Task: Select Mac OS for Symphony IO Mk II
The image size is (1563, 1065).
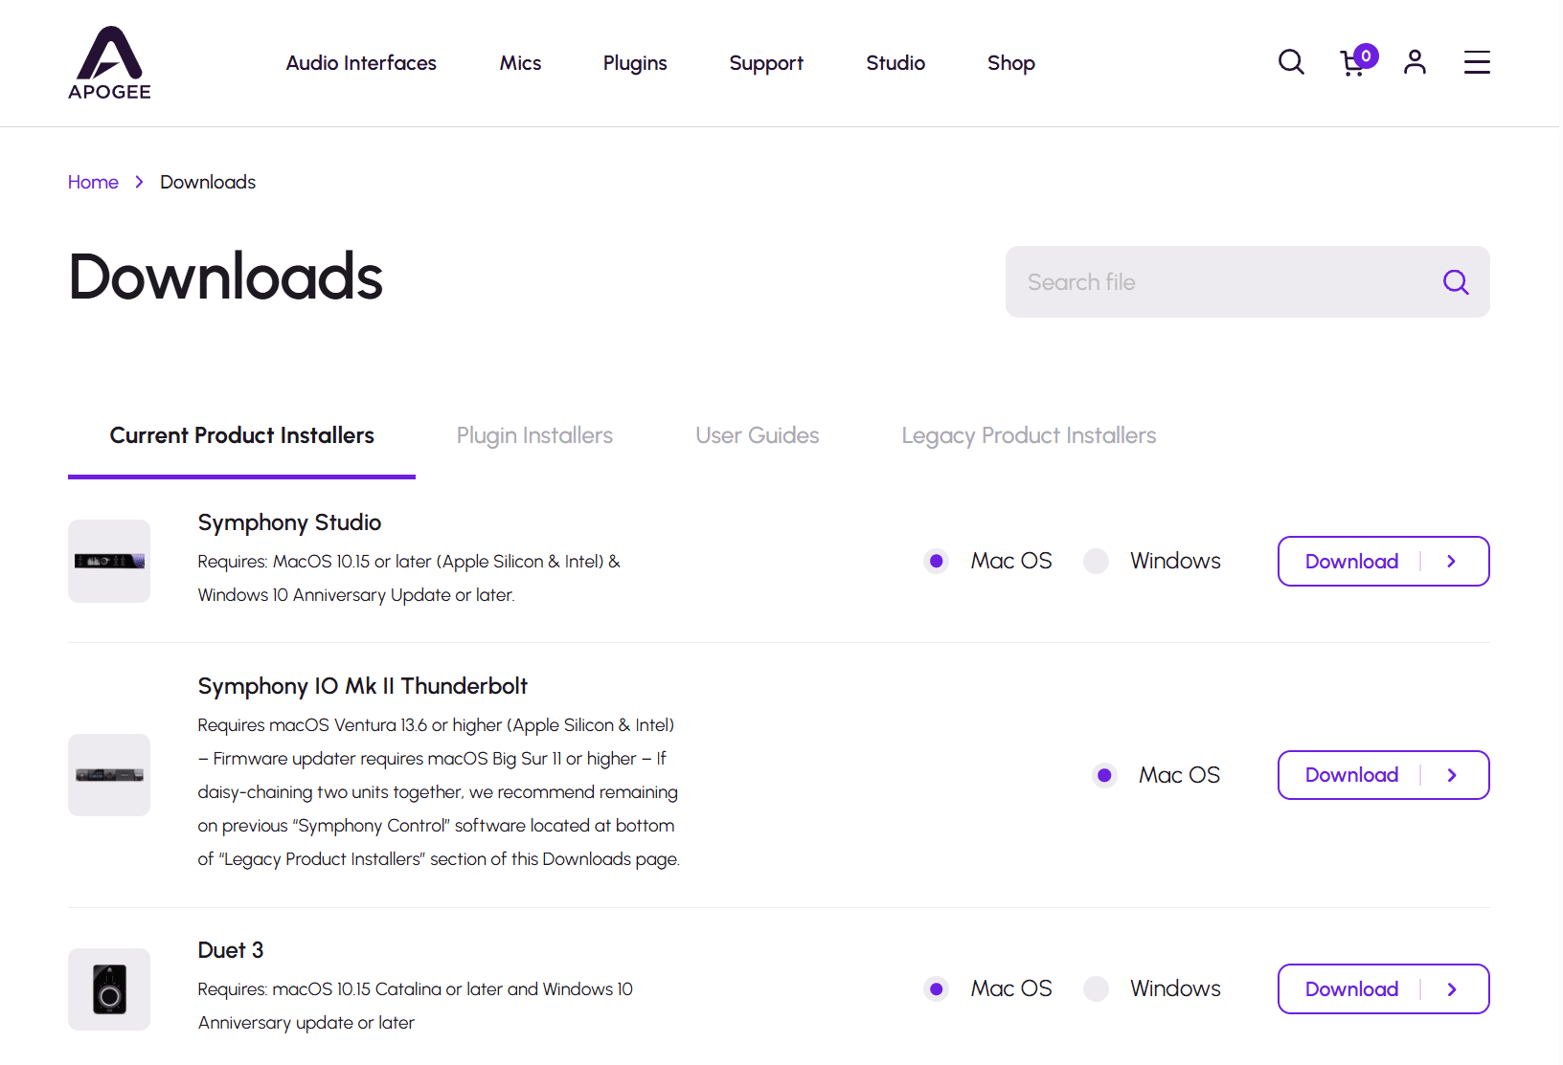Action: point(1104,775)
